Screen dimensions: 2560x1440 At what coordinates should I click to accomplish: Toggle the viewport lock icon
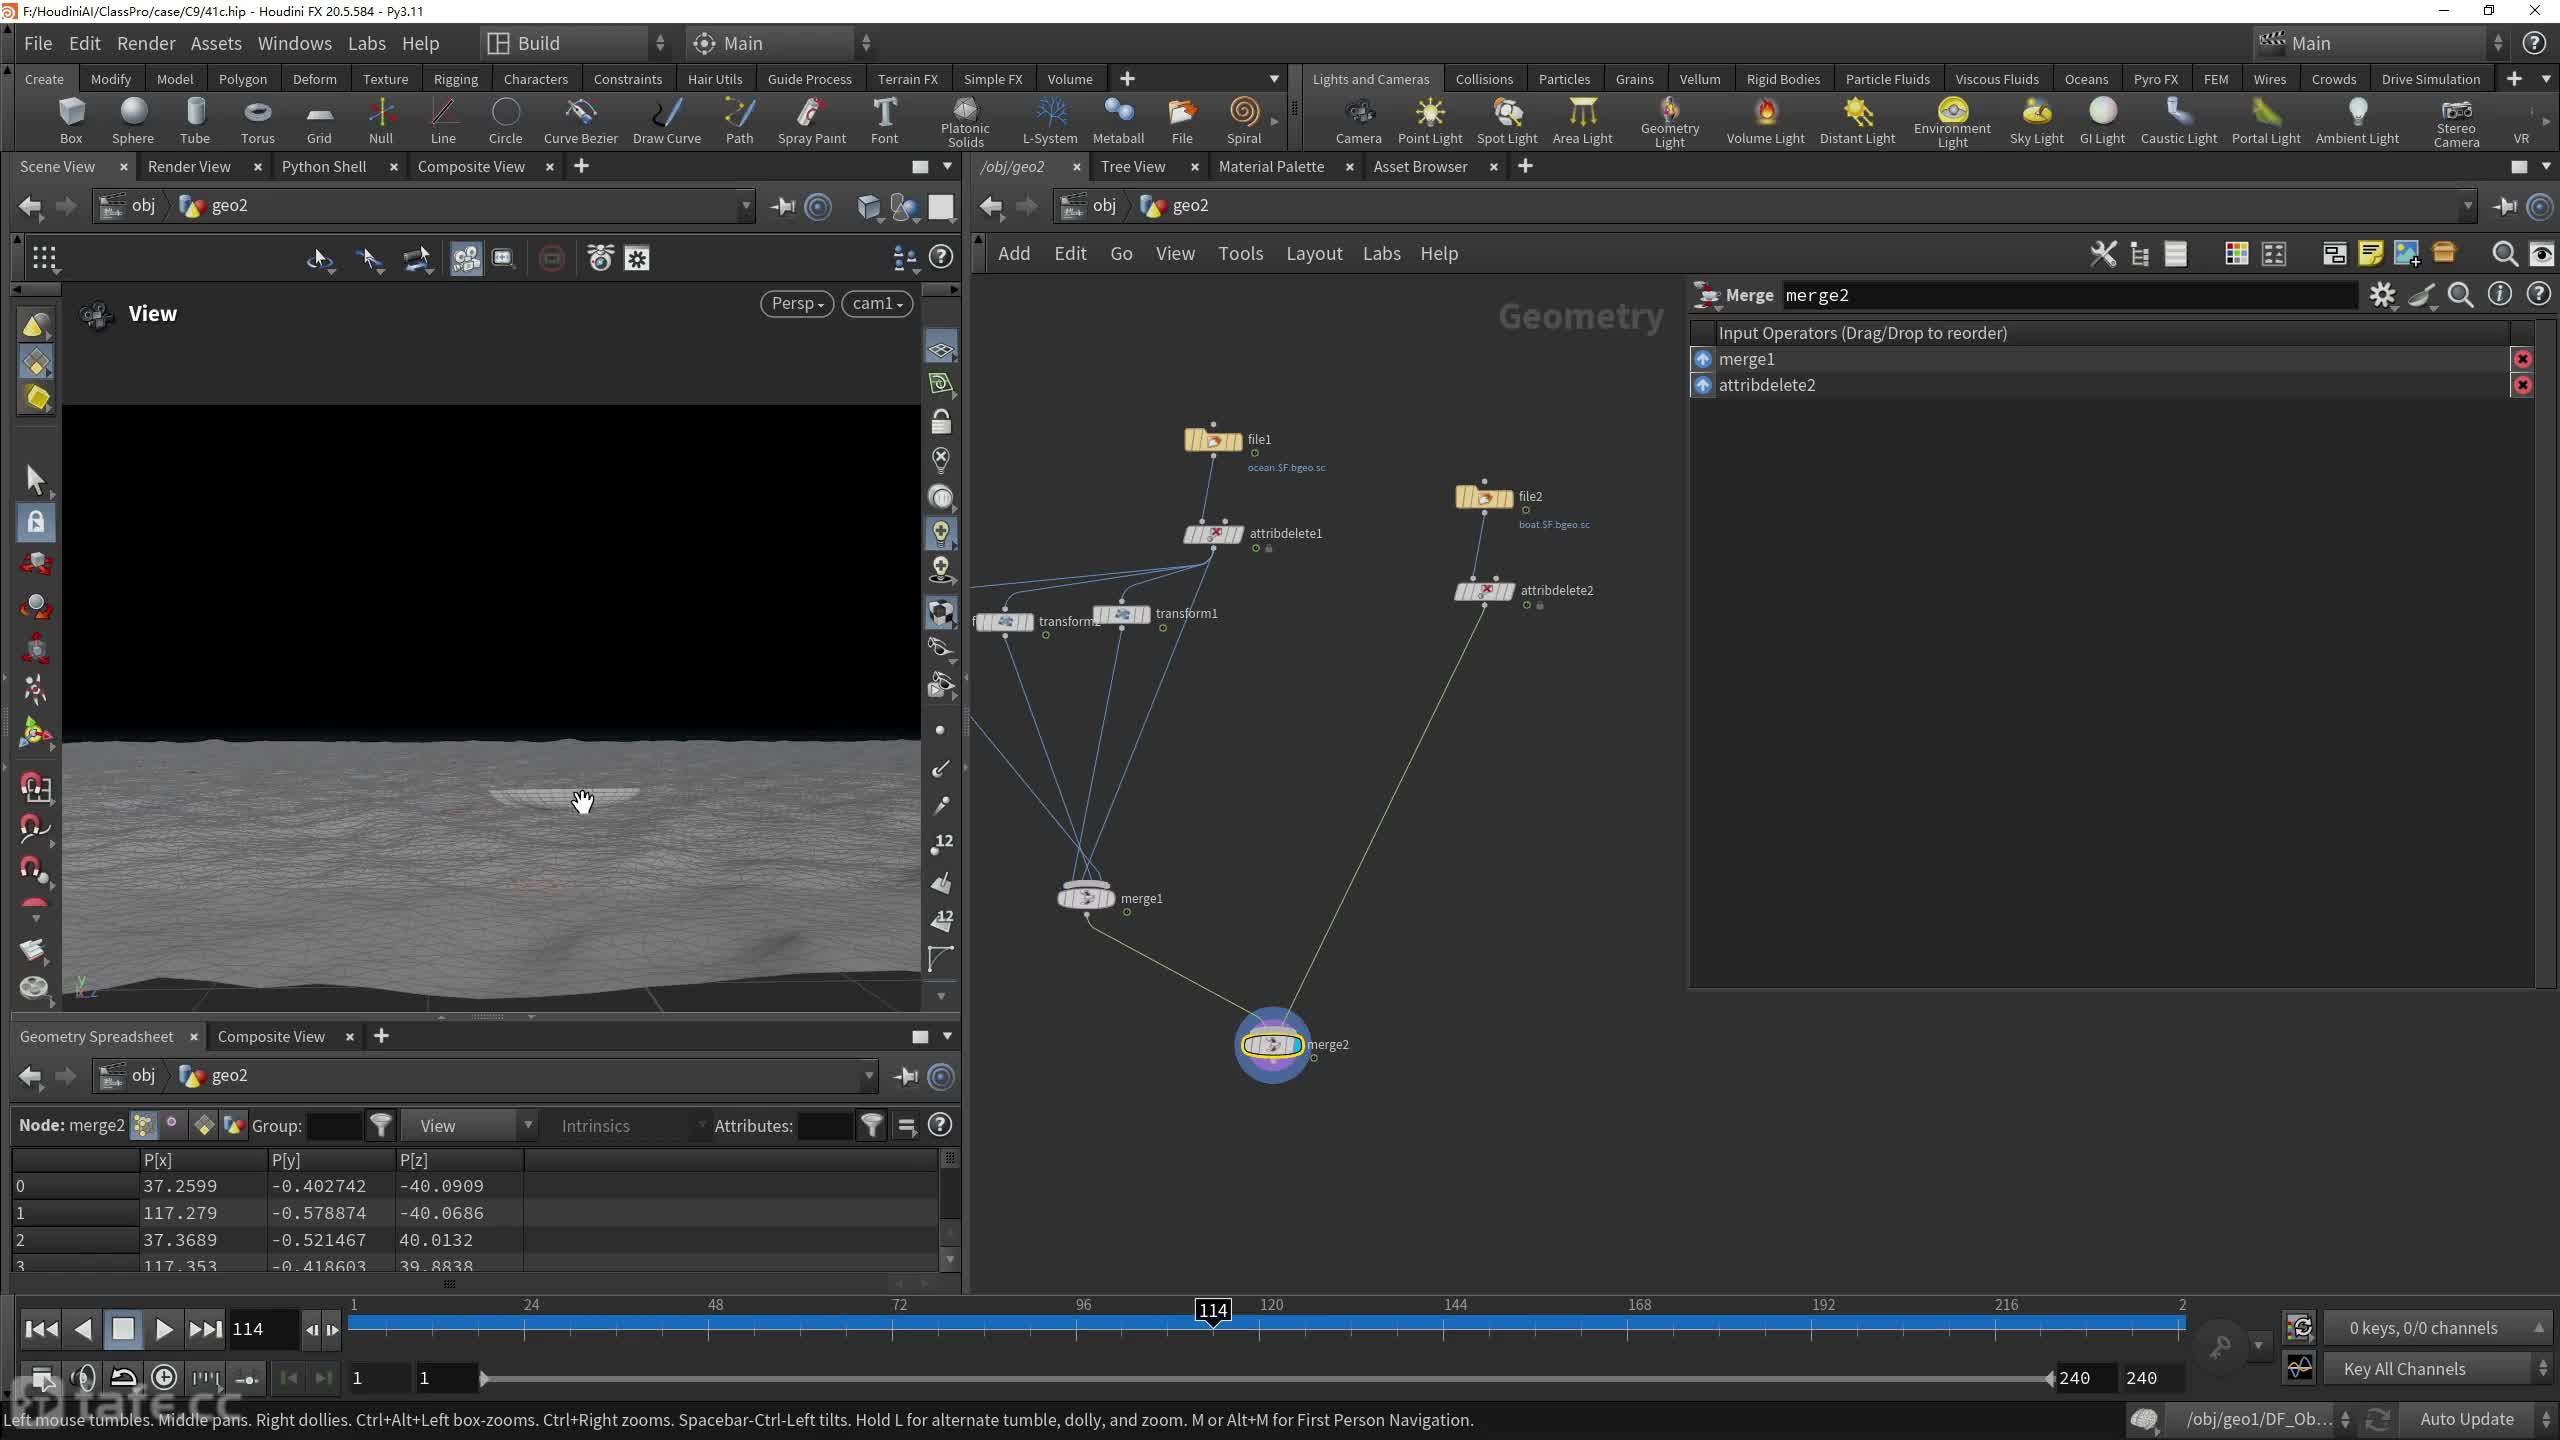[941, 422]
